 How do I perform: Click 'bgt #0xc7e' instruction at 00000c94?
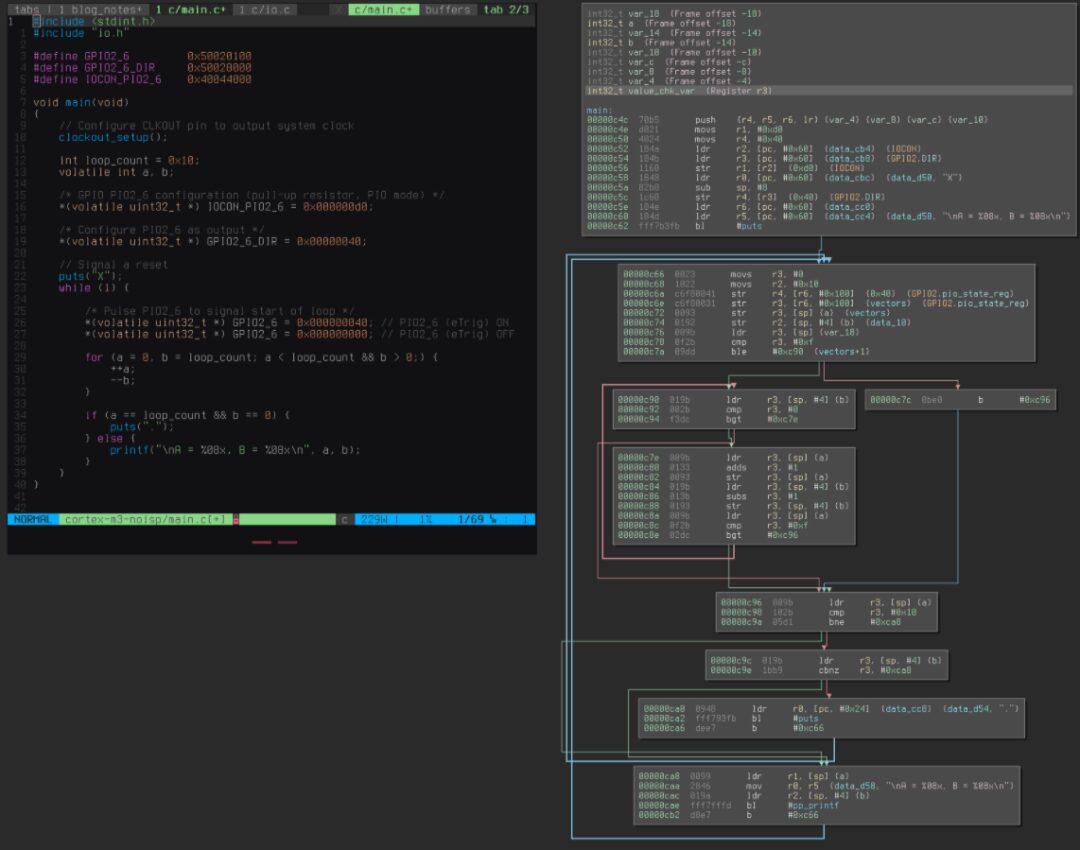point(708,419)
